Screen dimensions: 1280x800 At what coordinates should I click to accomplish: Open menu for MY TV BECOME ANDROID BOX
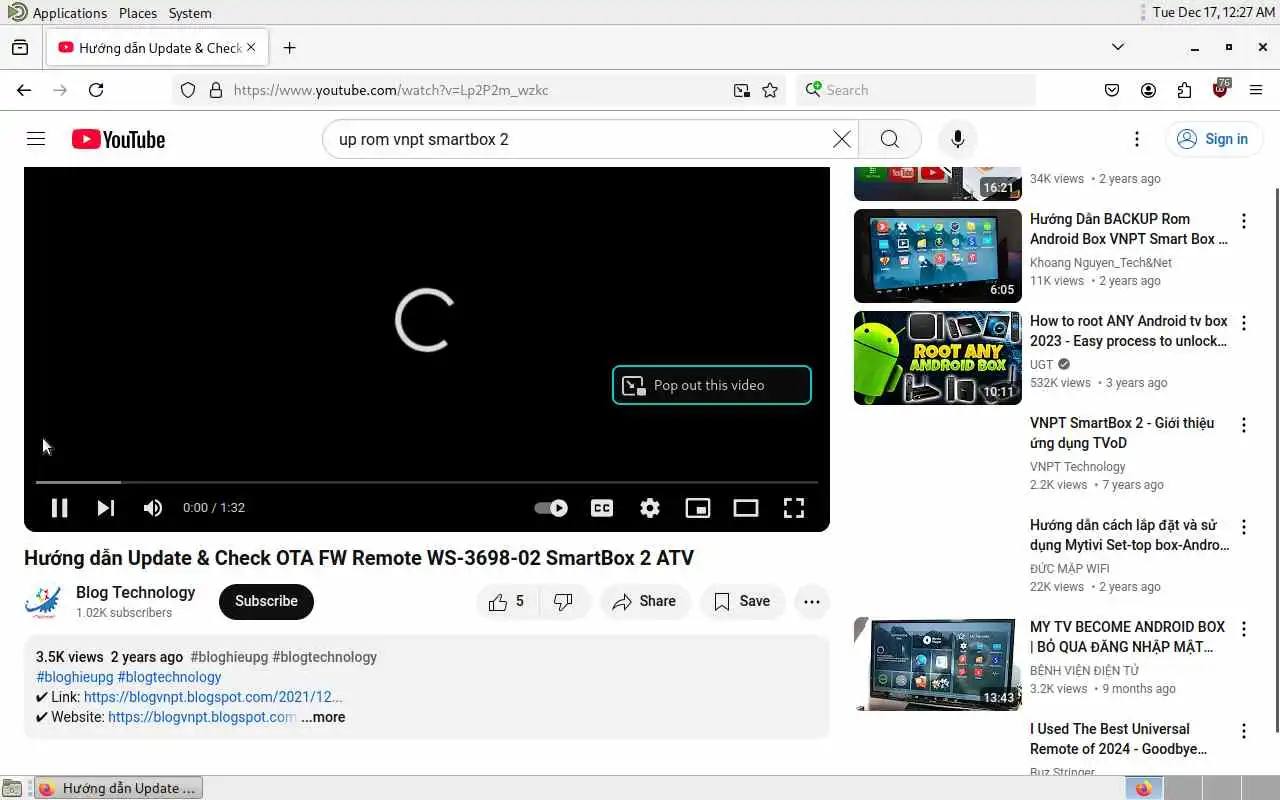click(x=1244, y=629)
